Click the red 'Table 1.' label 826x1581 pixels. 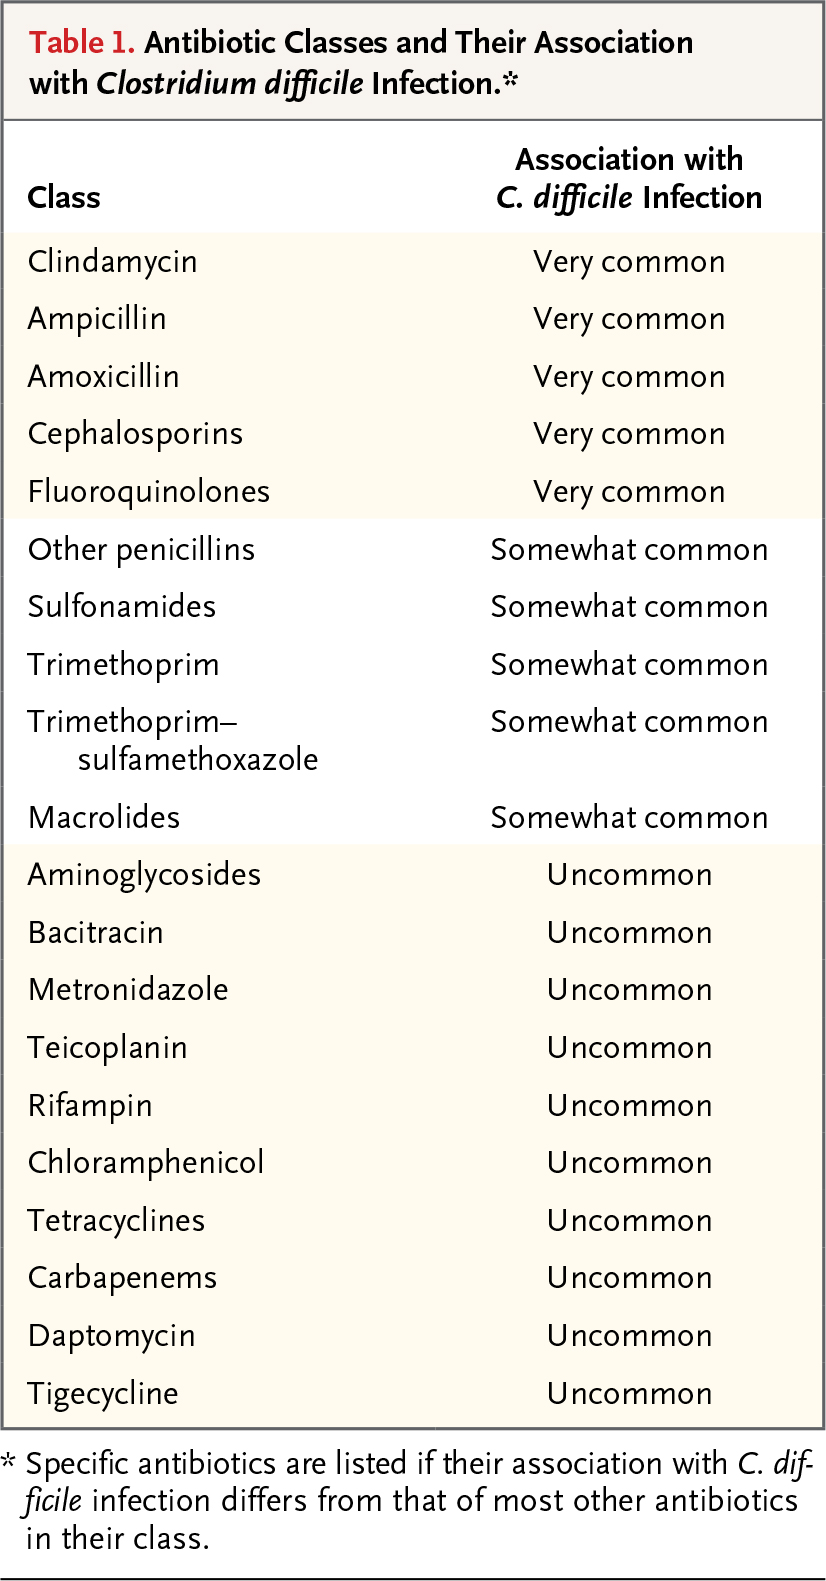click(83, 43)
